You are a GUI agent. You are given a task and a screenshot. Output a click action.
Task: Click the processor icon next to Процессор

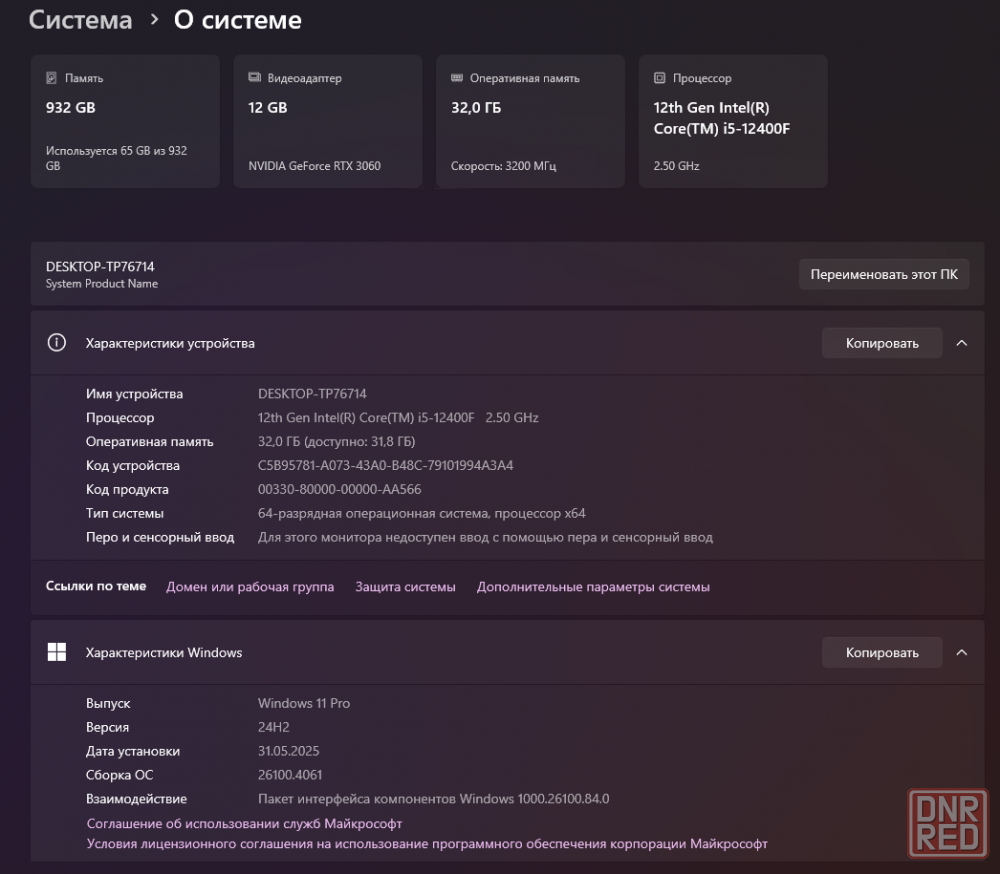point(659,78)
